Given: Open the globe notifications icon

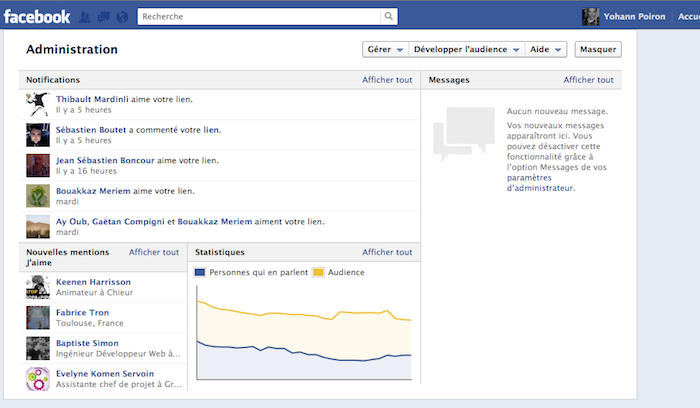Looking at the screenshot, I should point(121,17).
